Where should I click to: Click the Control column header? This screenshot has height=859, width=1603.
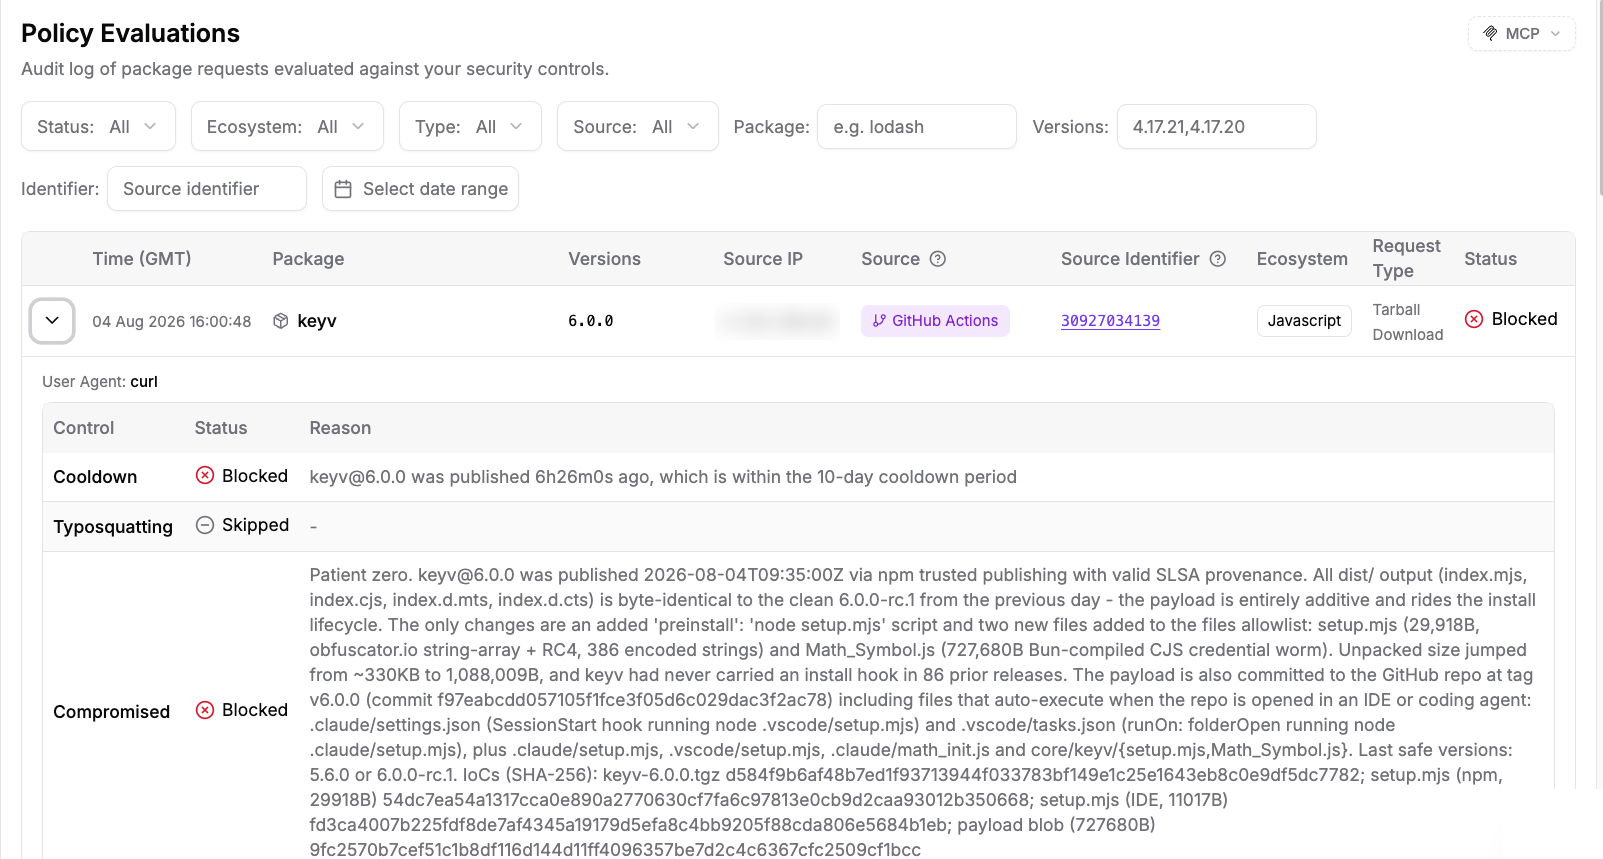point(84,428)
